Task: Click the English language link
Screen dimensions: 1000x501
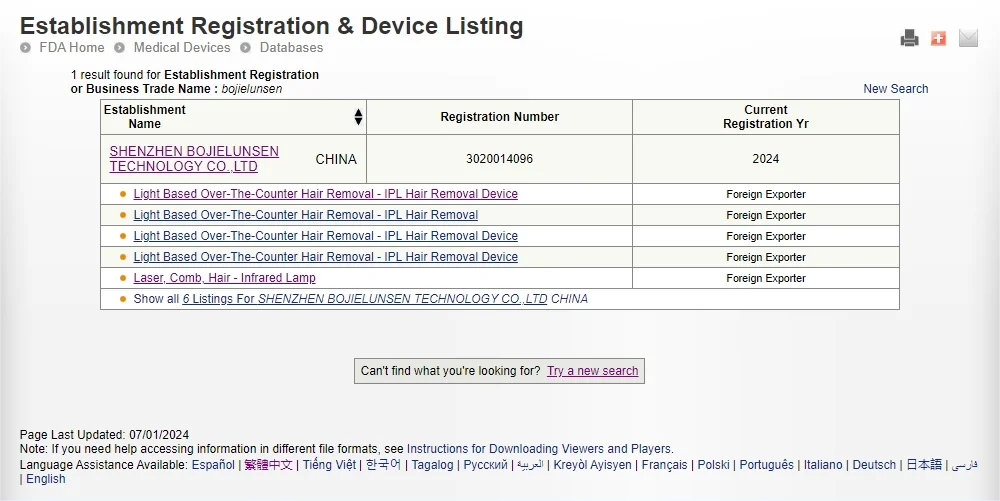Action: [46, 479]
